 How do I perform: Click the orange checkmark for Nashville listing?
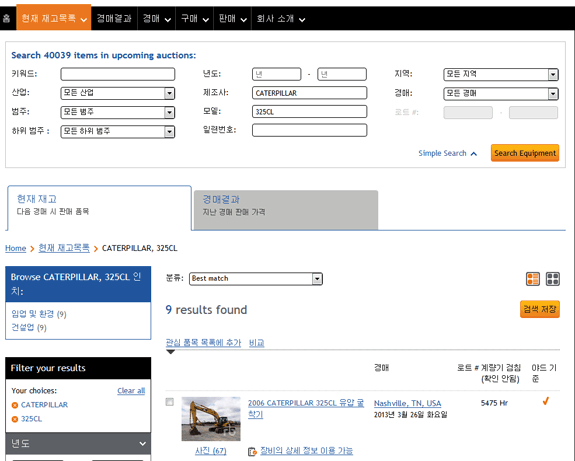tap(546, 401)
